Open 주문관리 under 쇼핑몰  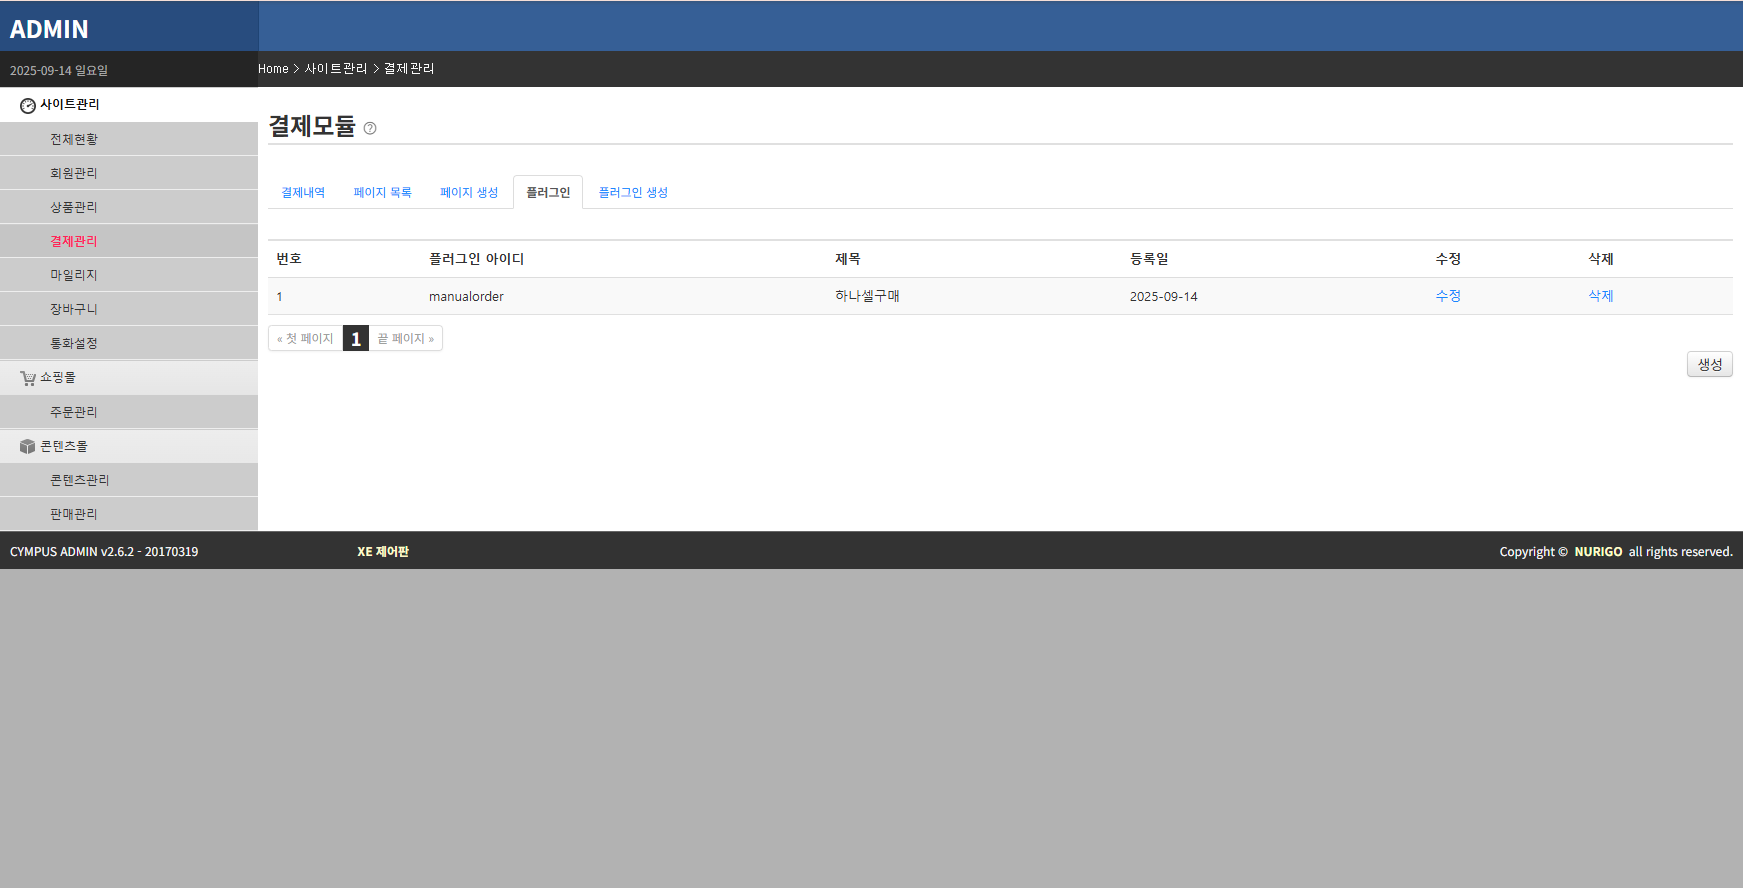pyautogui.click(x=129, y=412)
